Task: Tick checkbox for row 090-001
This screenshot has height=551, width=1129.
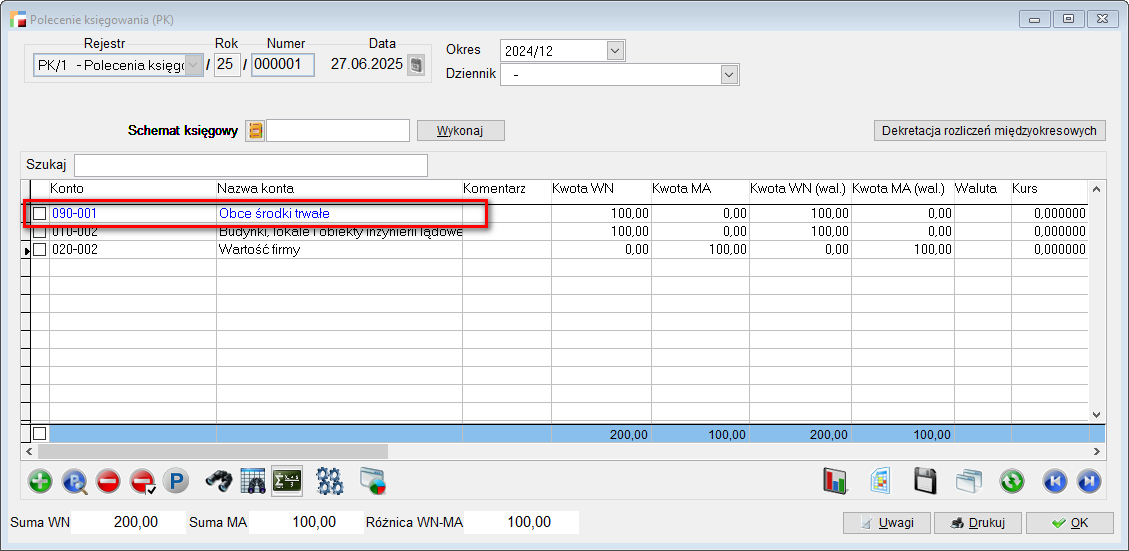Action: pos(40,214)
